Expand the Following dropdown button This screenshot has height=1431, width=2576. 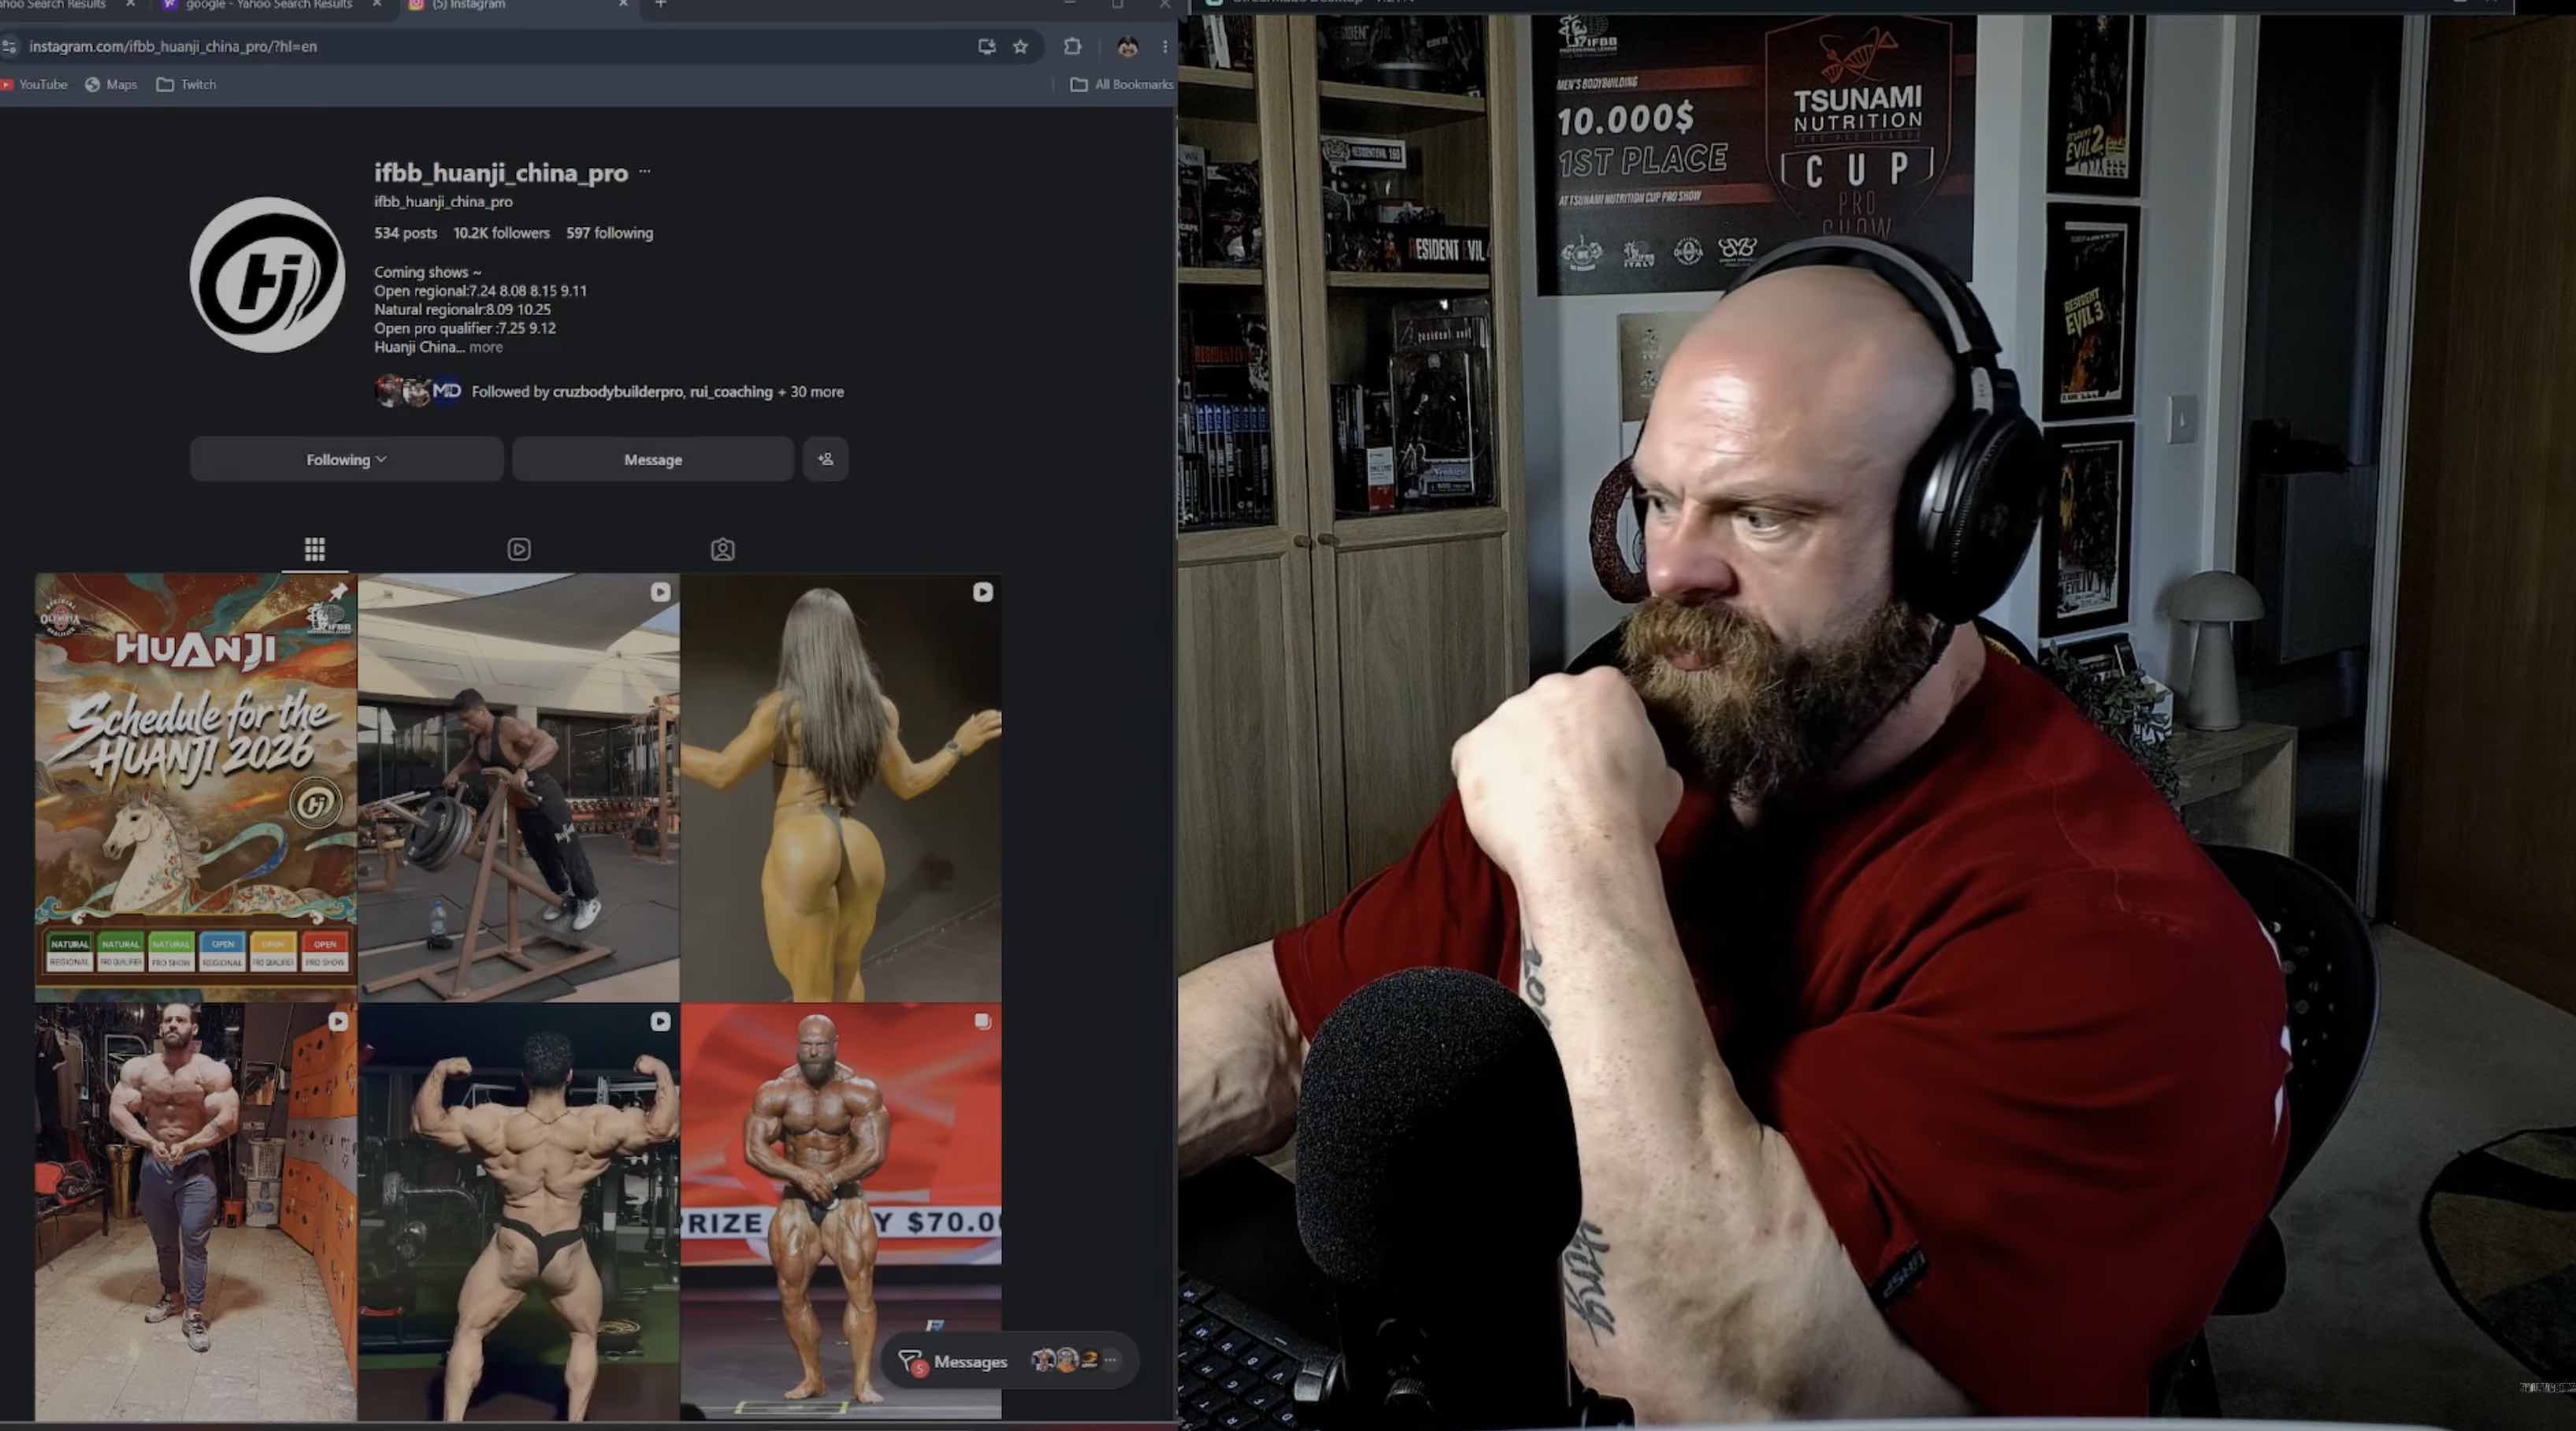click(x=346, y=459)
